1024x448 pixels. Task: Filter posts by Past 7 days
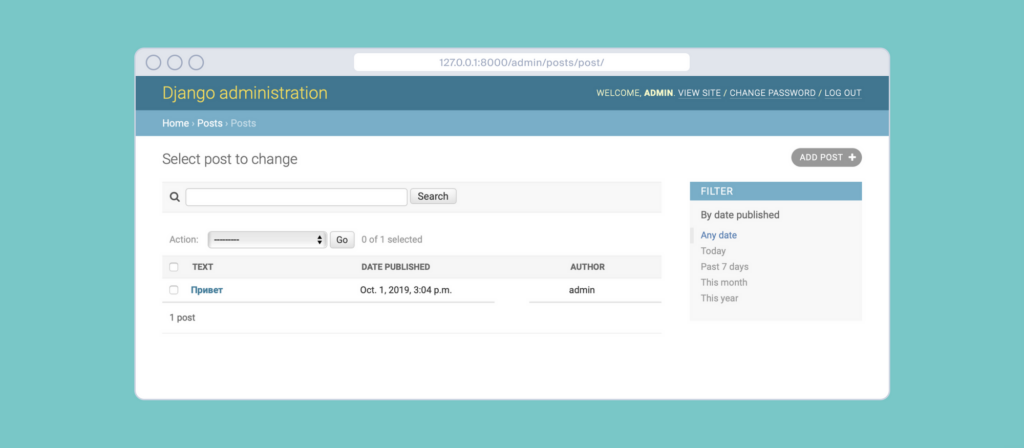click(724, 267)
